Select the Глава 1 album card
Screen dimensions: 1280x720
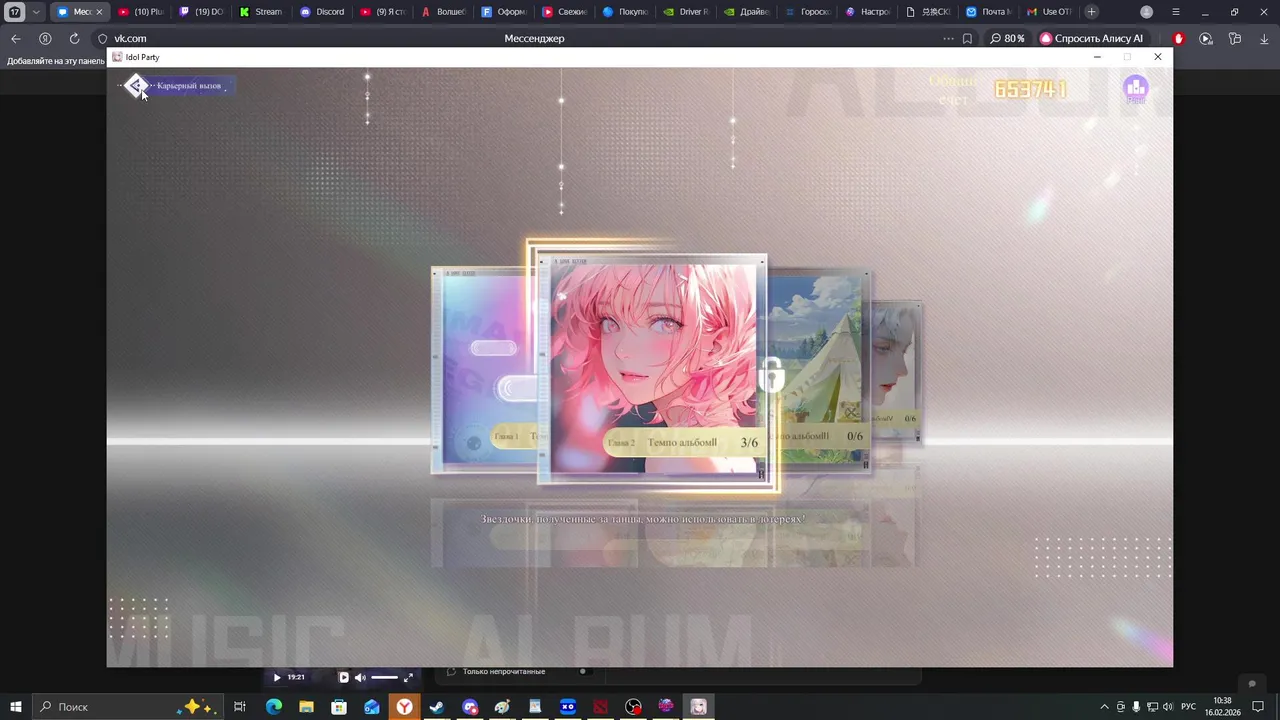[484, 370]
